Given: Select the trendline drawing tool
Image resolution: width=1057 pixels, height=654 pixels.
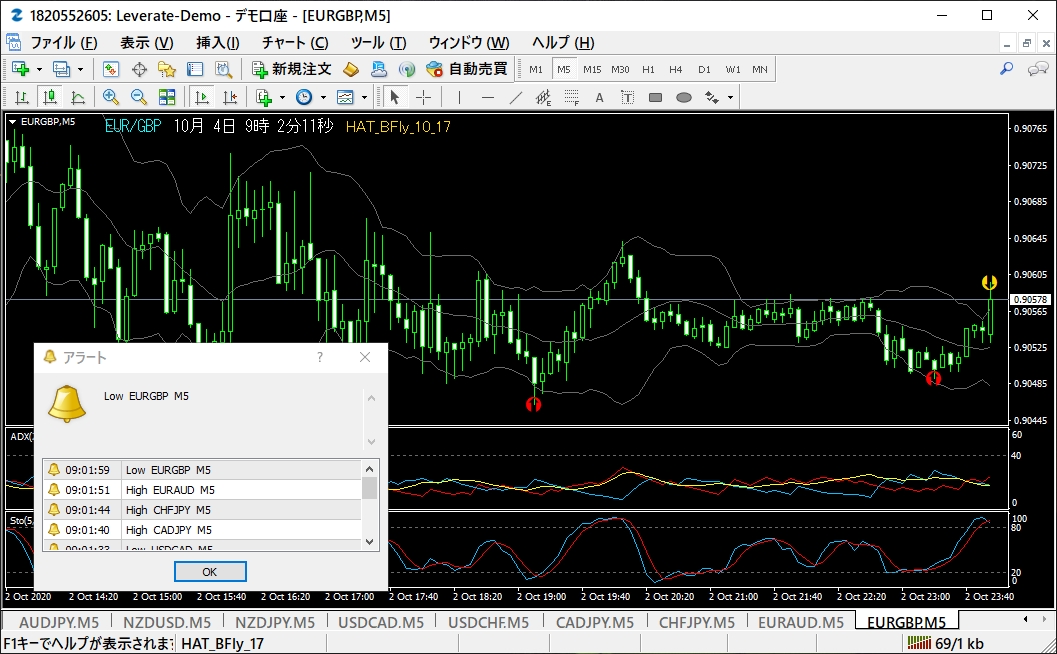Looking at the screenshot, I should (x=516, y=97).
